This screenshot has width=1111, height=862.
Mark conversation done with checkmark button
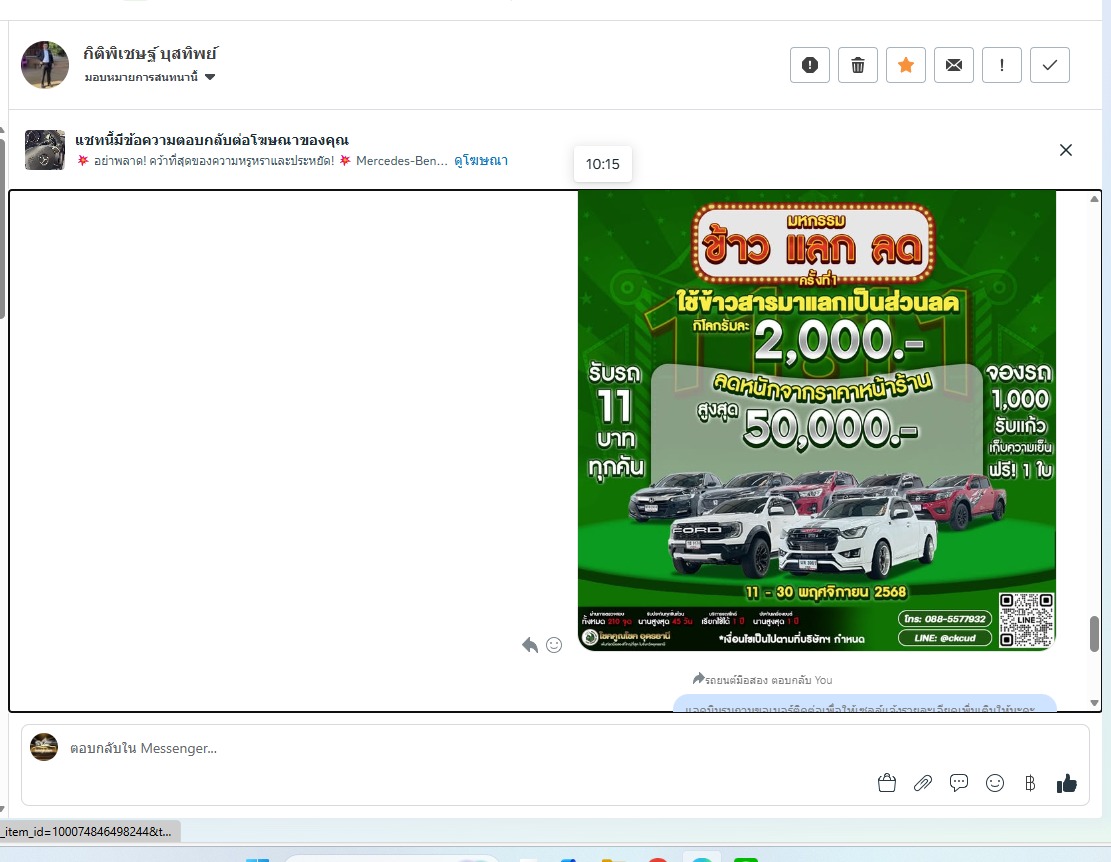[1050, 65]
